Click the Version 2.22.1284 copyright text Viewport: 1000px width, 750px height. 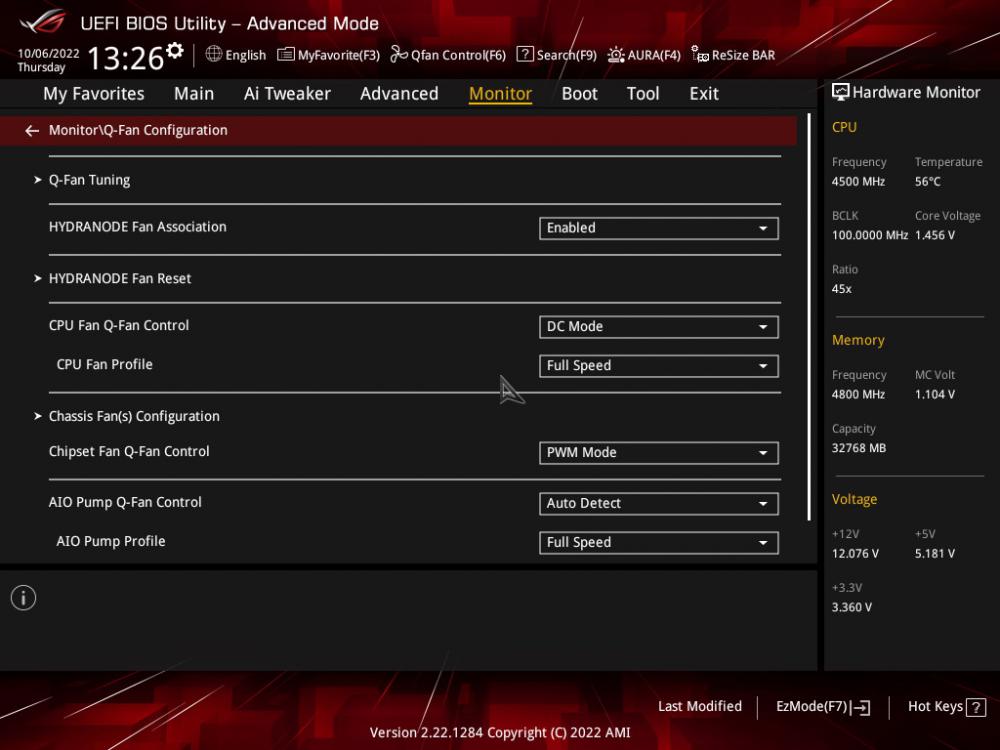click(500, 733)
